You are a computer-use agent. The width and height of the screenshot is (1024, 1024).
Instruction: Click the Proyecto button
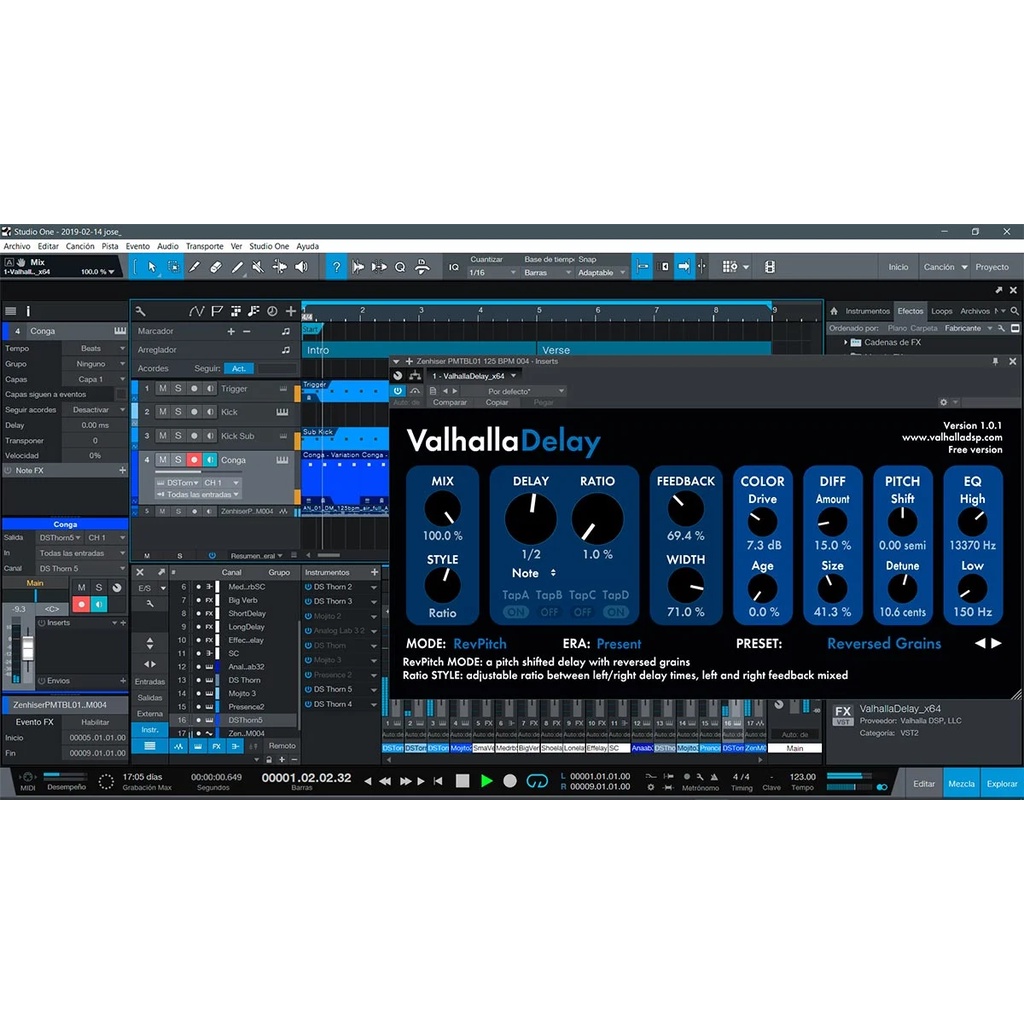992,266
